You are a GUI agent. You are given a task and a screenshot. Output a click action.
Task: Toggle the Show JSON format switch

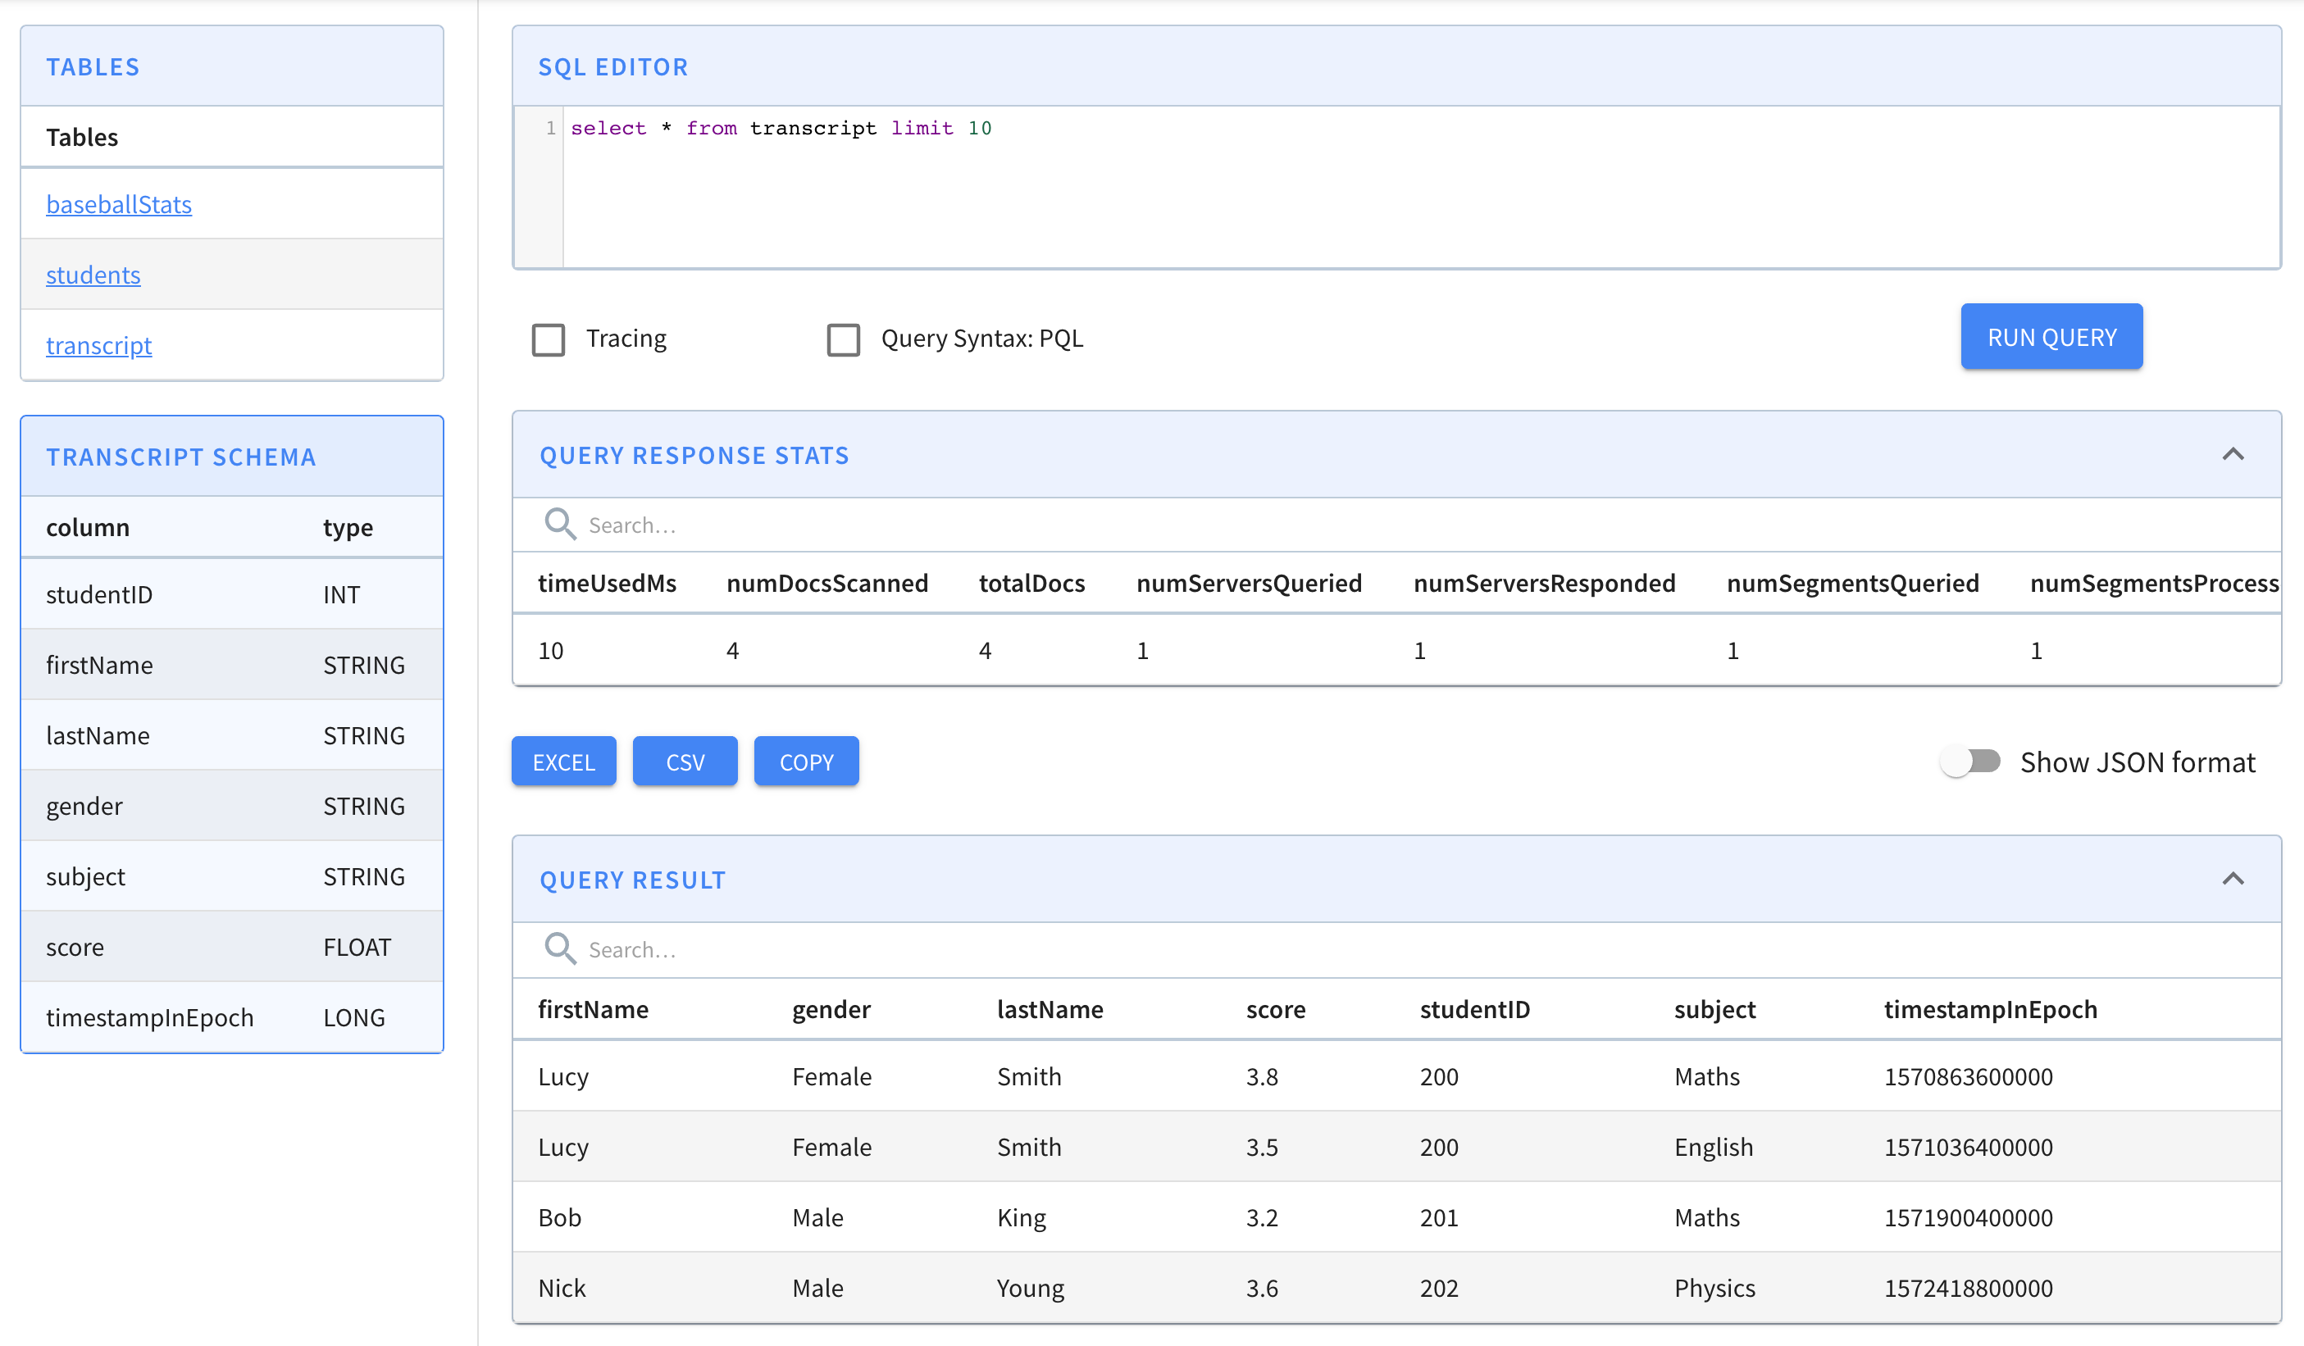[x=1970, y=762]
